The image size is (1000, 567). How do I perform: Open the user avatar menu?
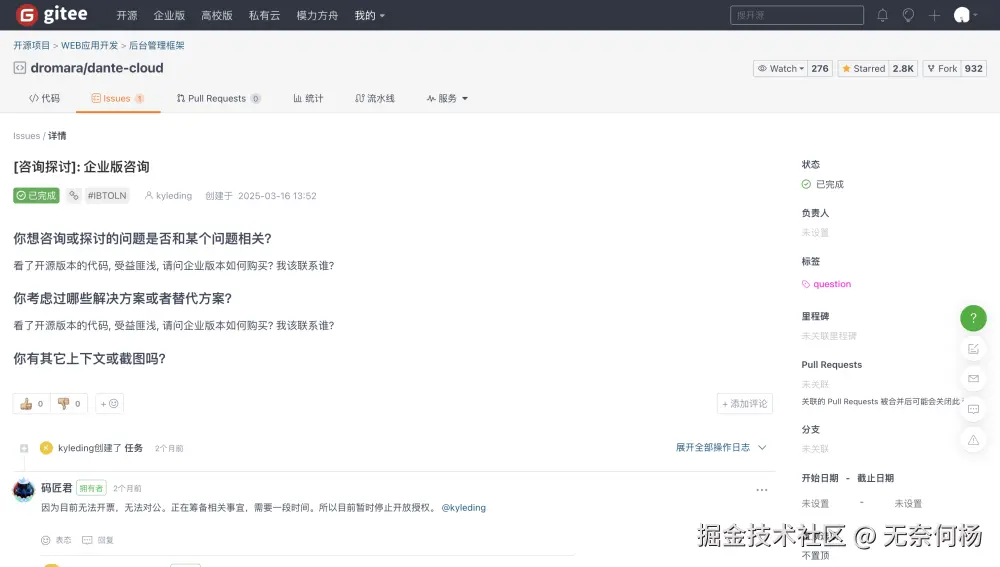965,15
